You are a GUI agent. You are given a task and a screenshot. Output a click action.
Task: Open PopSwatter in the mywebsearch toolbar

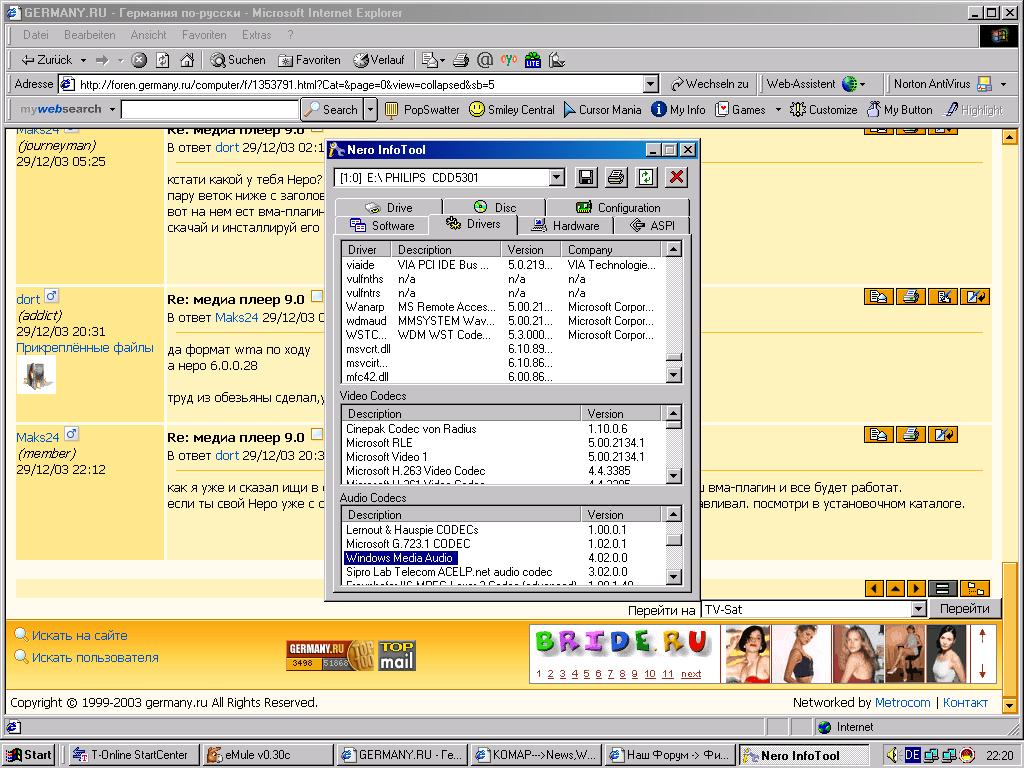[422, 110]
